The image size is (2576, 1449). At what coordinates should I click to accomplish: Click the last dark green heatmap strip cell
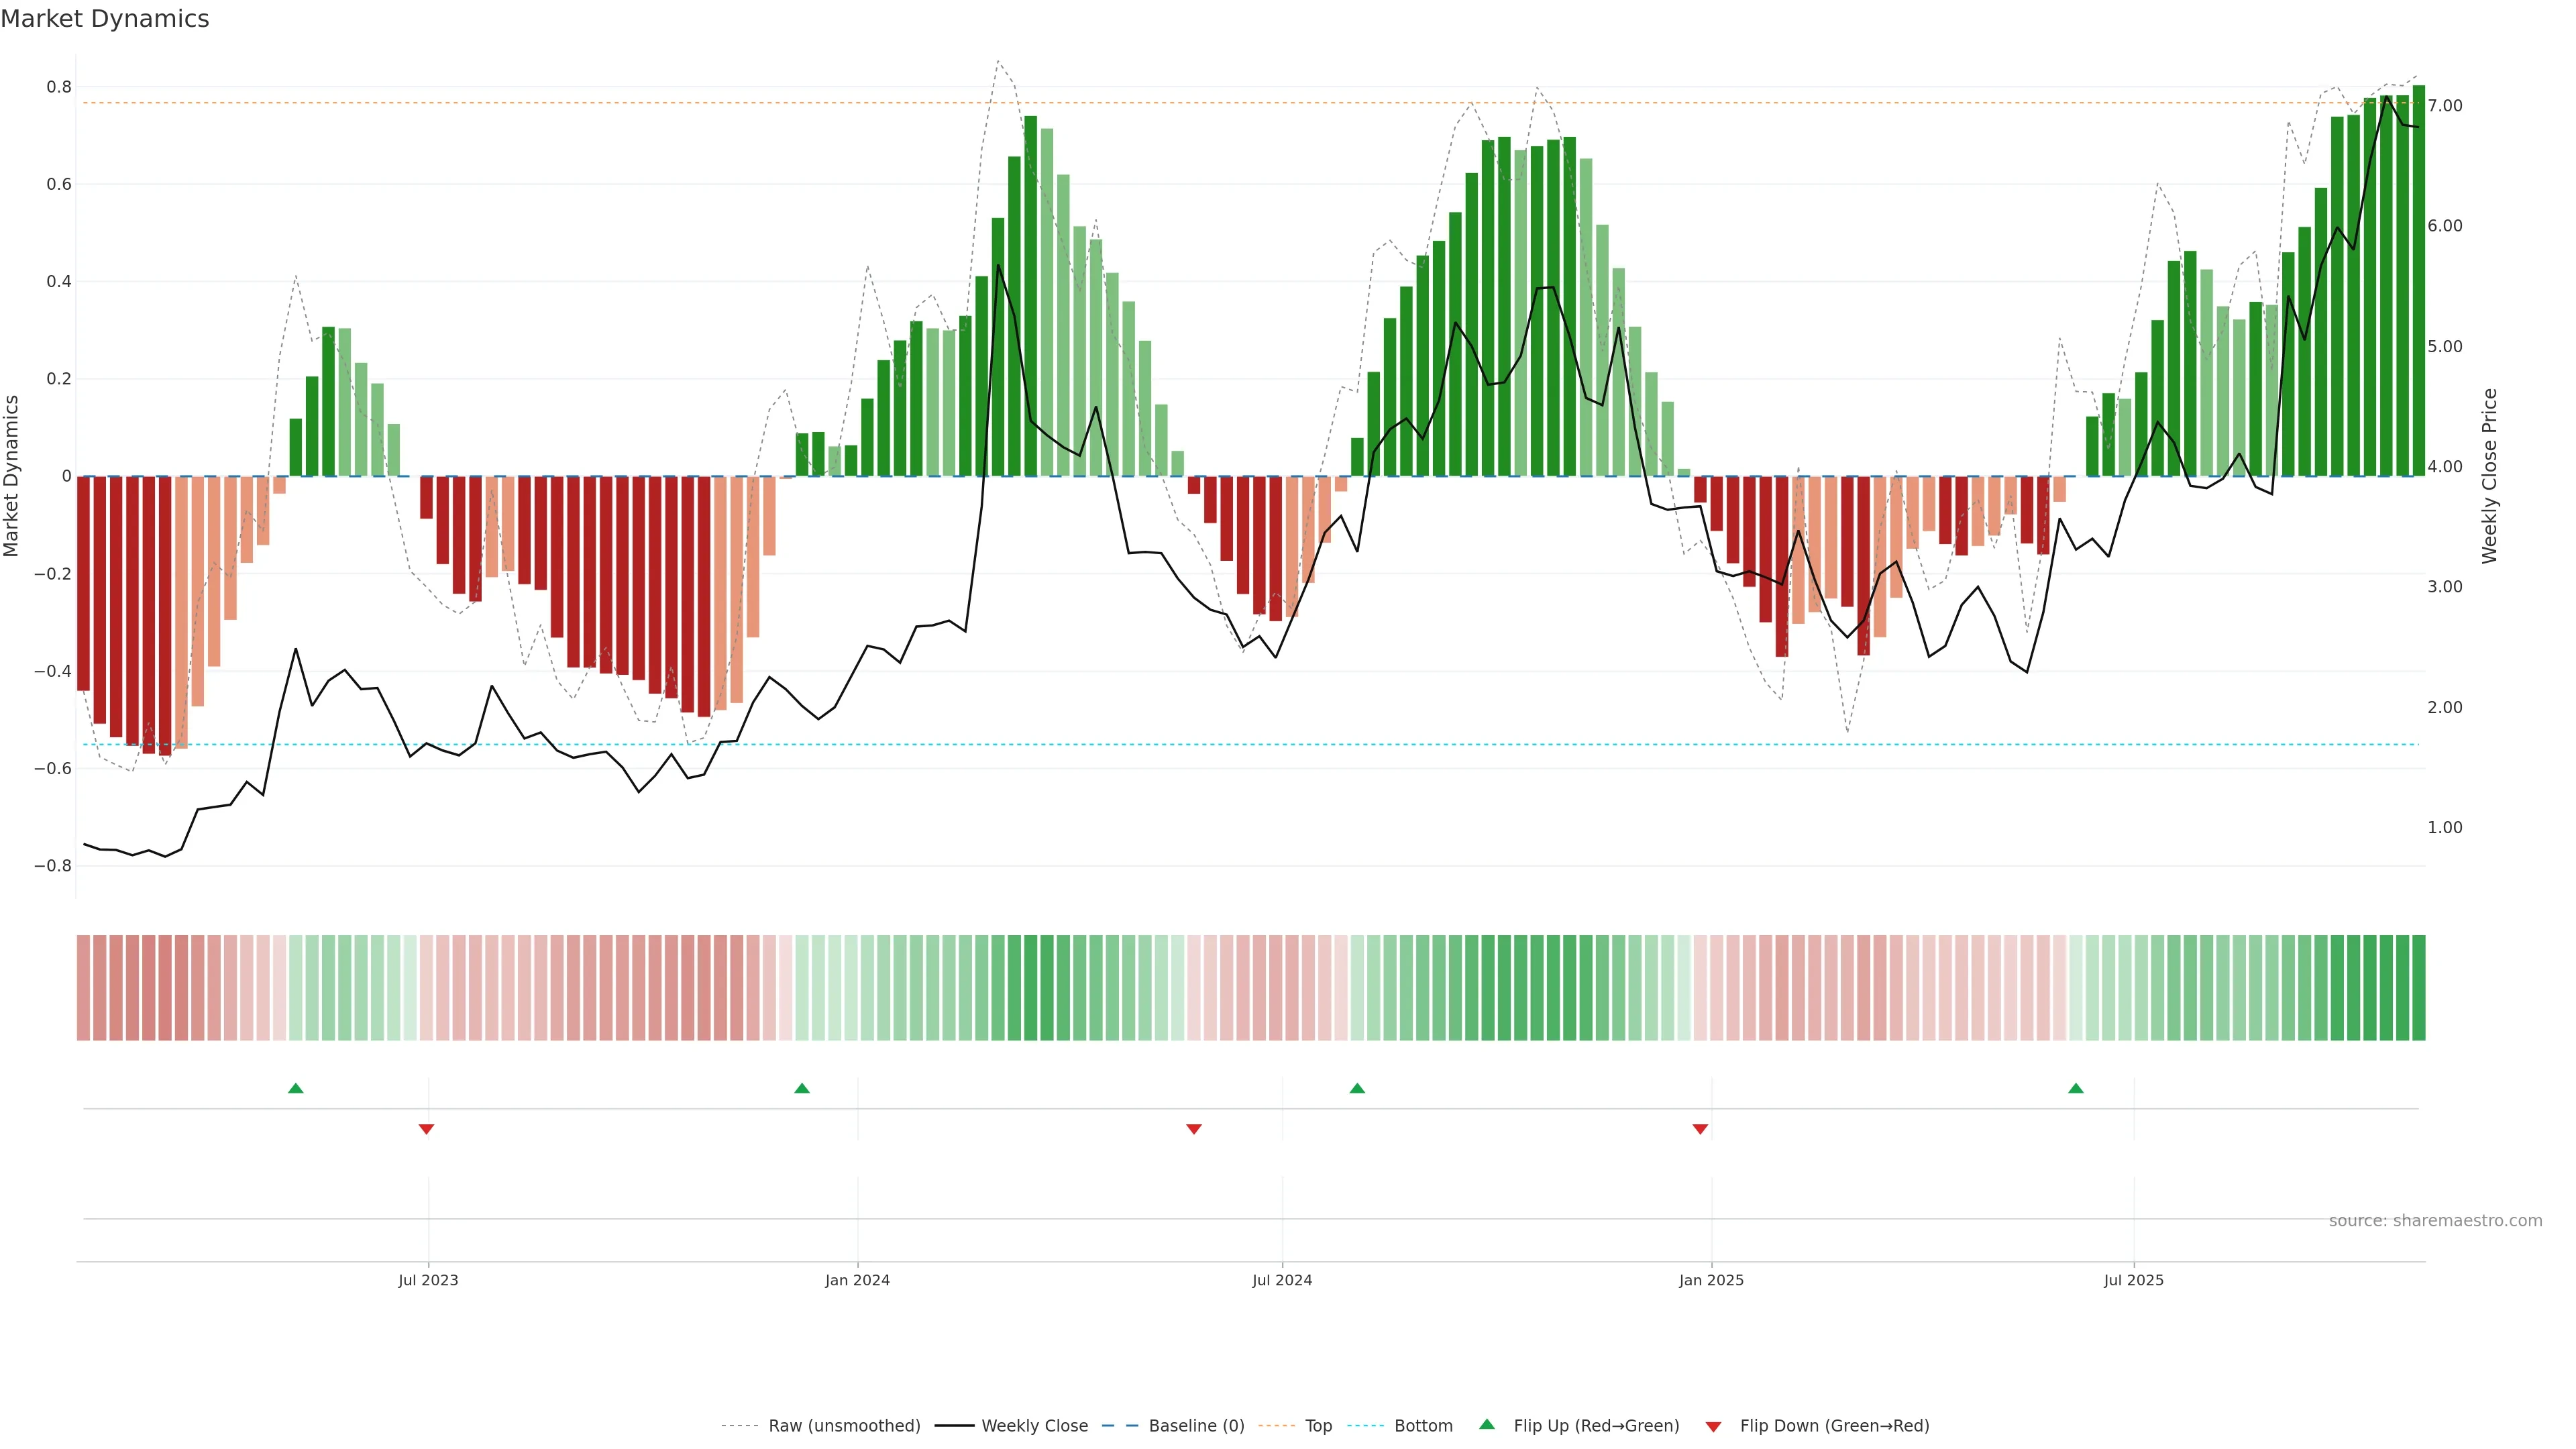tap(2419, 988)
